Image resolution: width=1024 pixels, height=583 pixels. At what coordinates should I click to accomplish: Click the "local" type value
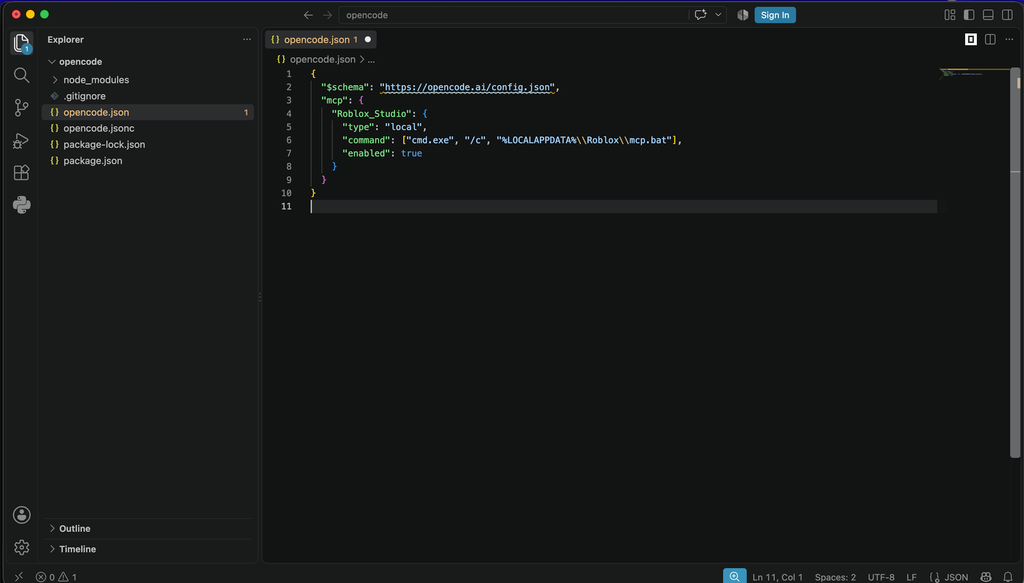click(404, 127)
